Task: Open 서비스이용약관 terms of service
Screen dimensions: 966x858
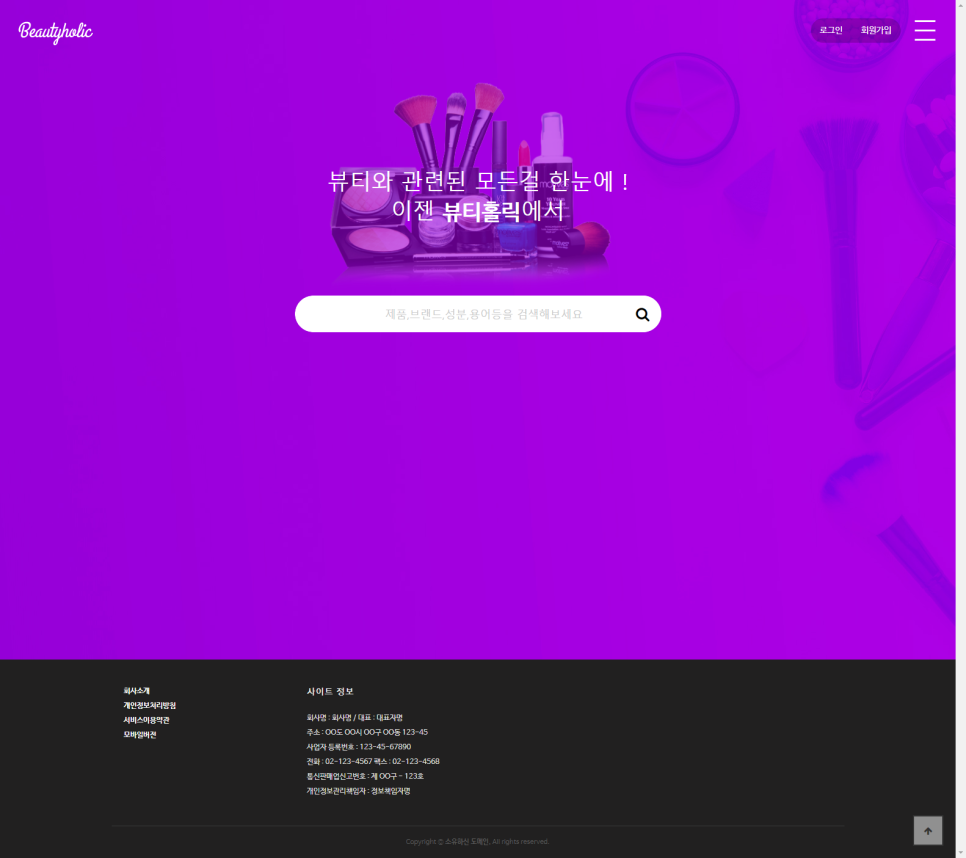Action: (146, 720)
